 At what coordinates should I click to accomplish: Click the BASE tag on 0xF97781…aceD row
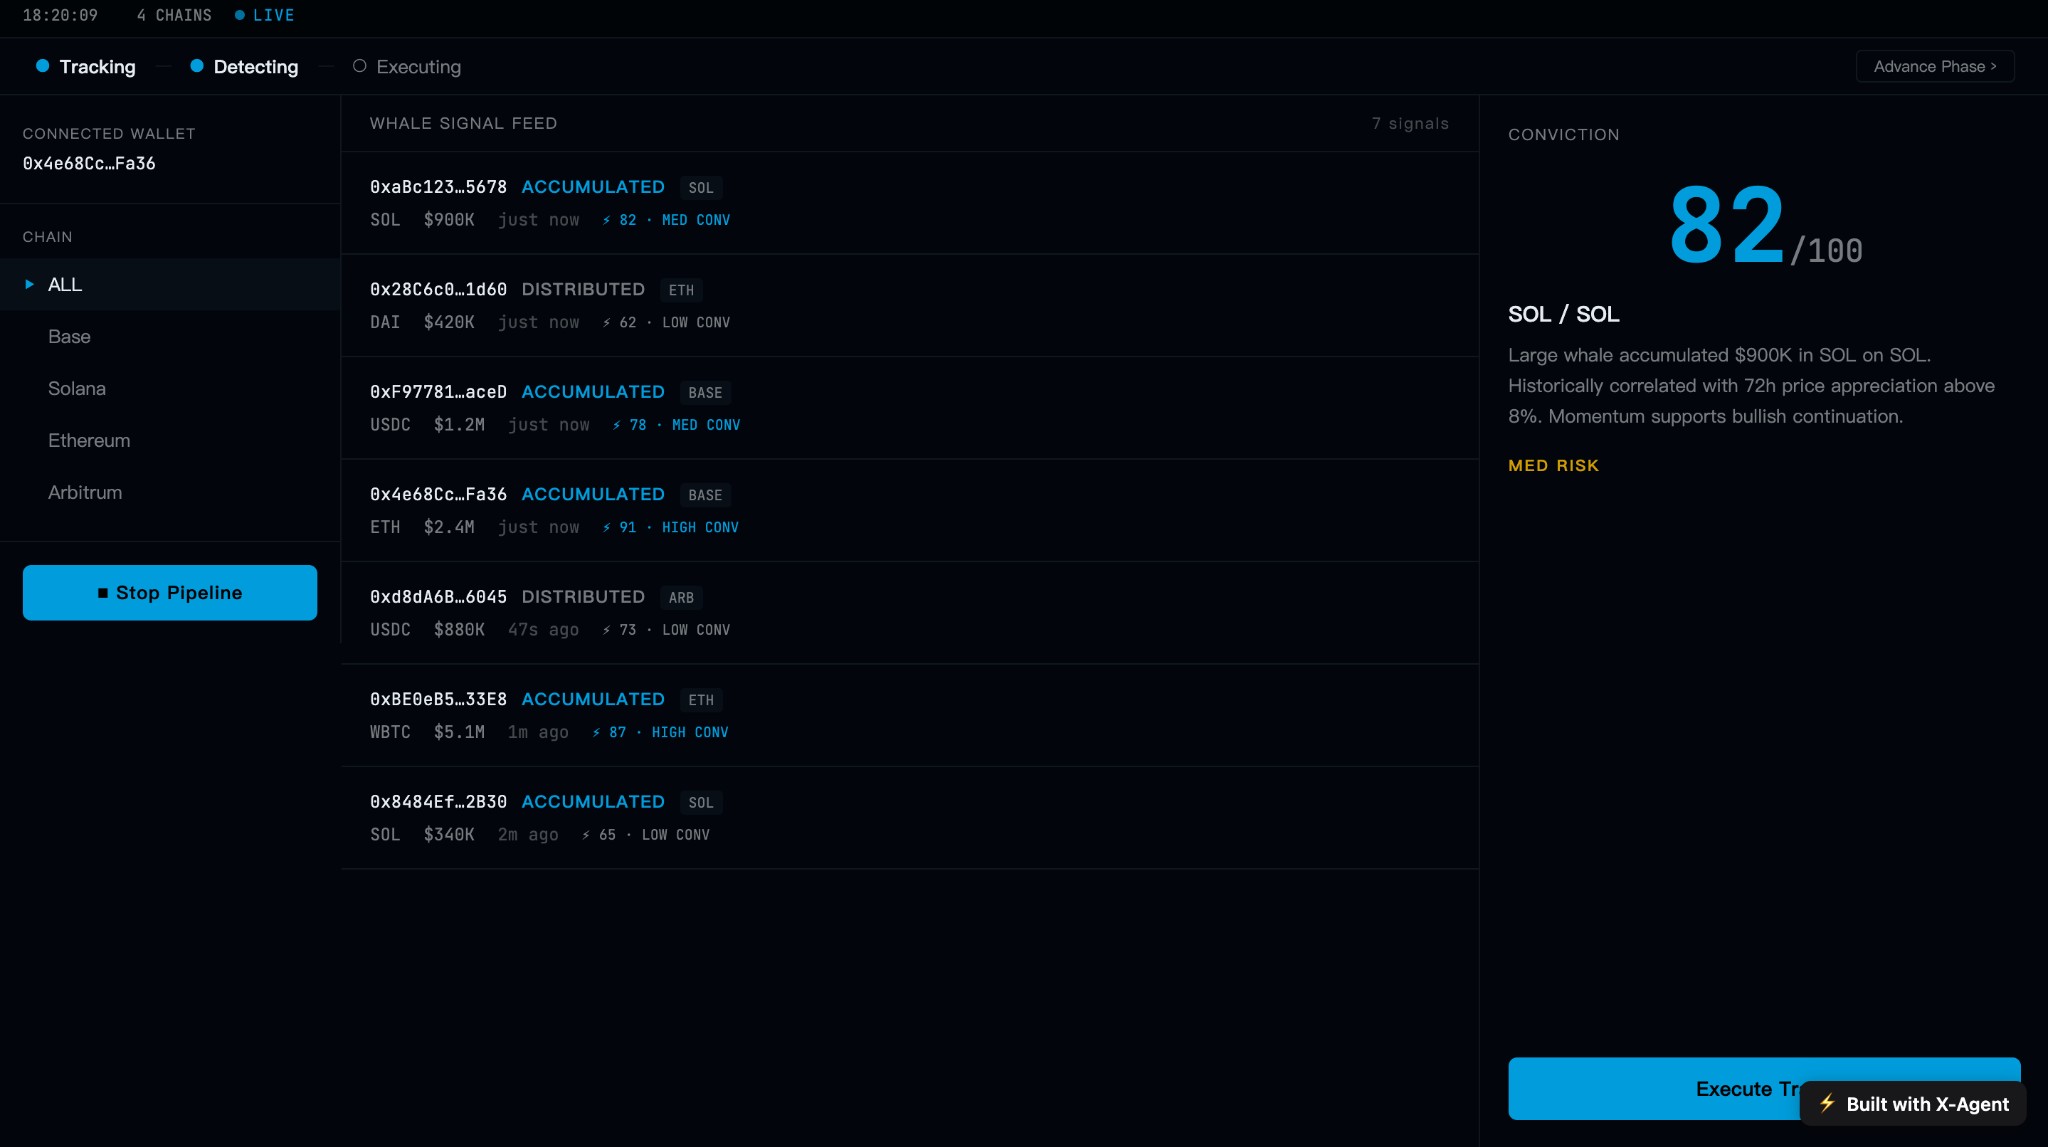705,393
